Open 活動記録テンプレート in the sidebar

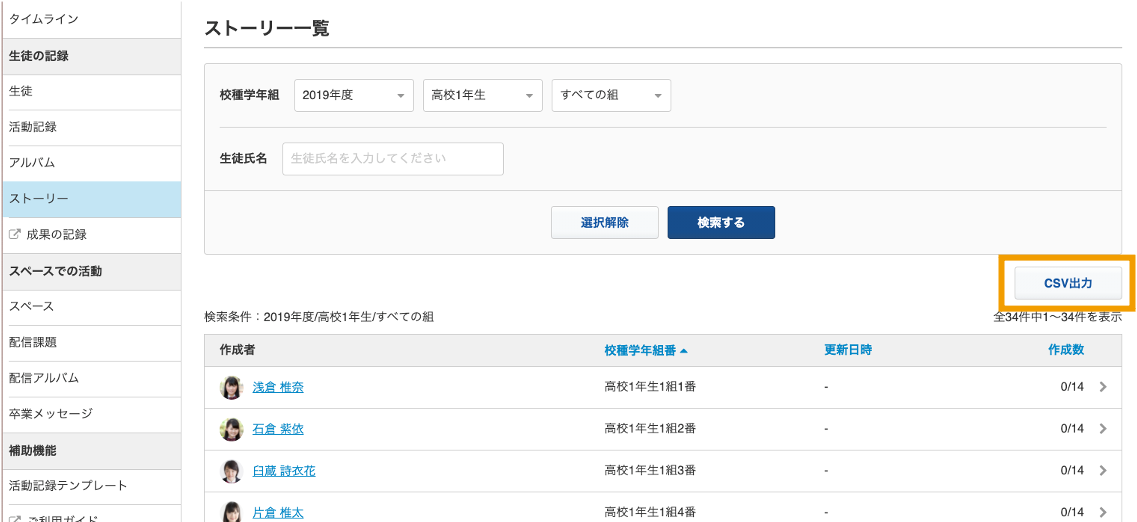point(92,486)
